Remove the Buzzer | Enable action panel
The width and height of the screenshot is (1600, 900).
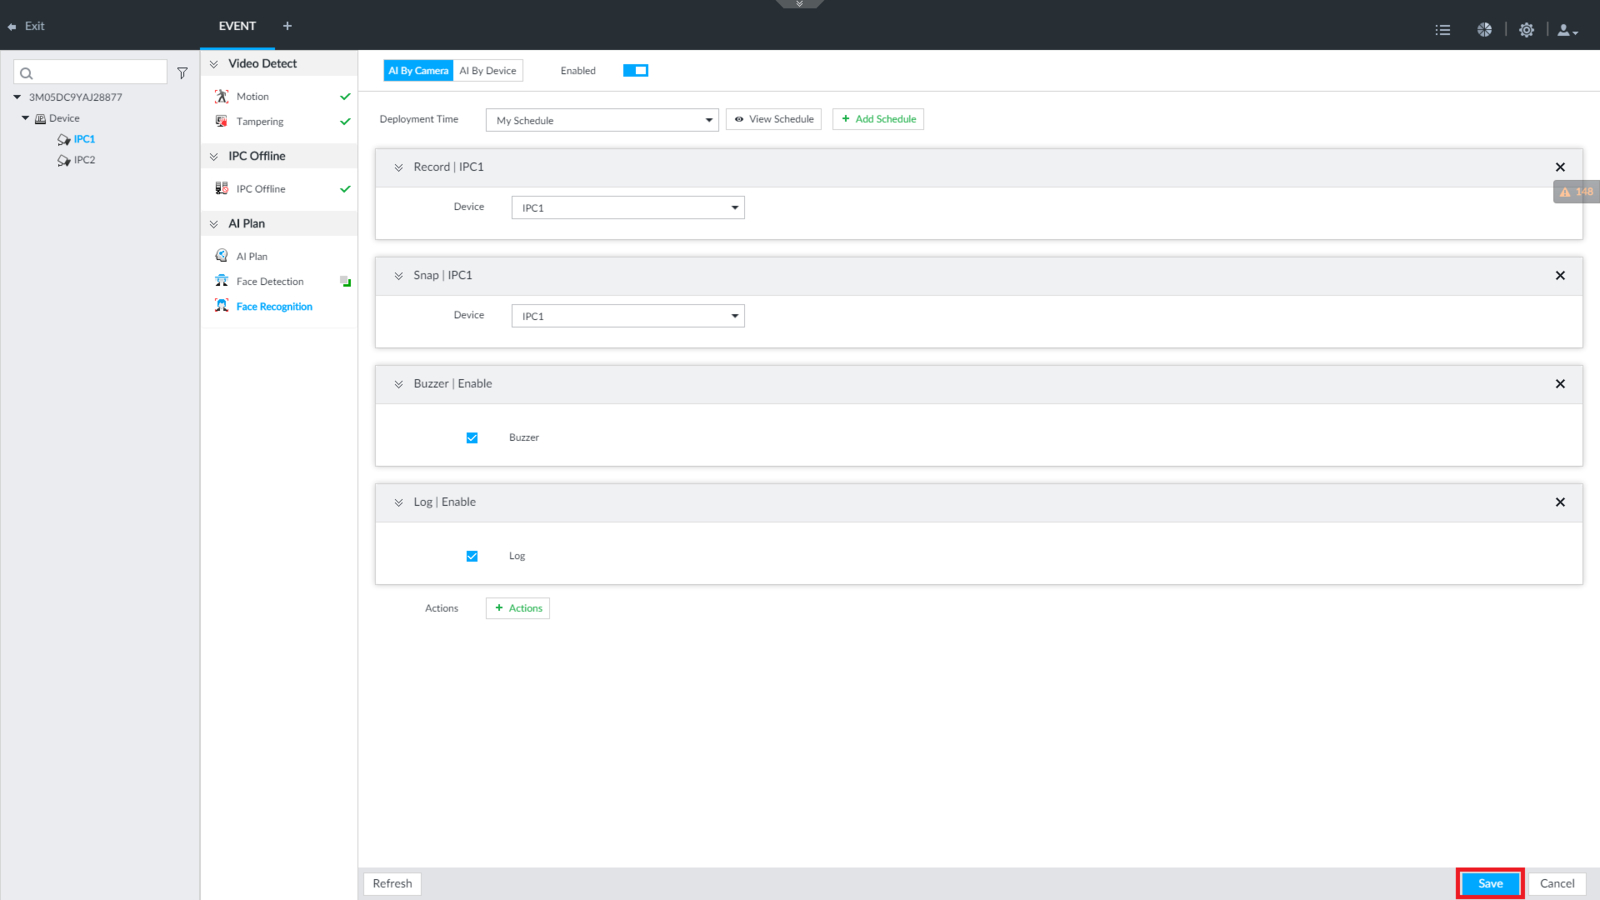tap(1560, 384)
